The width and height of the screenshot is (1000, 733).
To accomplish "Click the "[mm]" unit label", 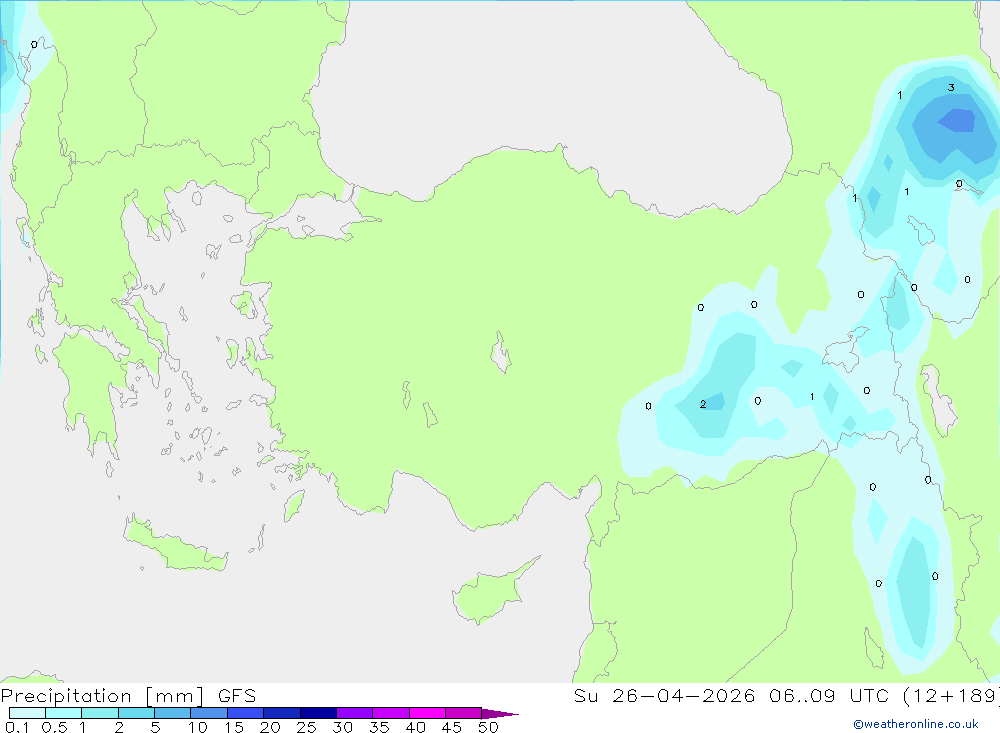I will [175, 696].
